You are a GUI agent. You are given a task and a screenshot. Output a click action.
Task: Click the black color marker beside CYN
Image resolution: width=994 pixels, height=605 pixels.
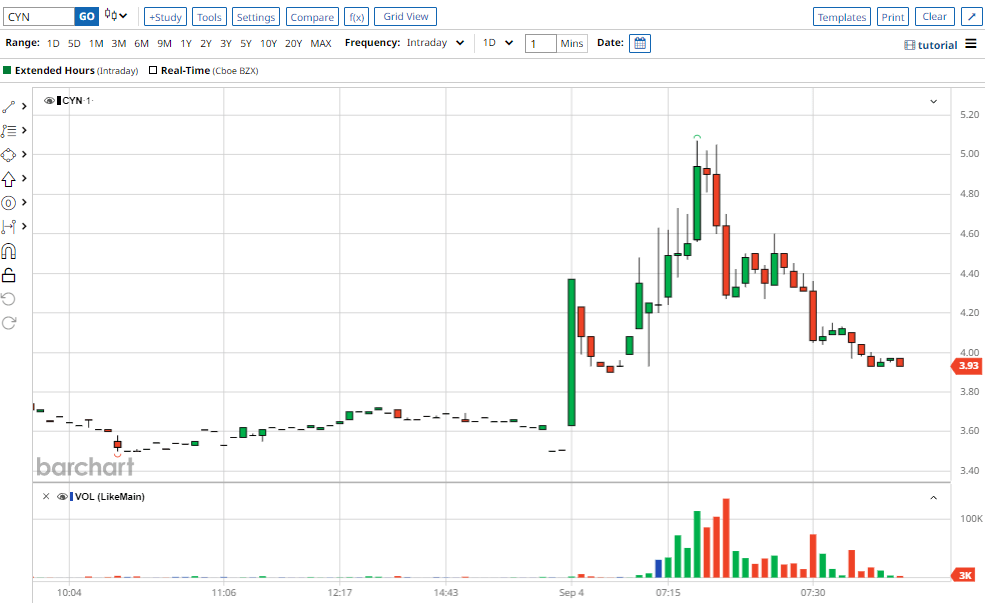pyautogui.click(x=59, y=101)
